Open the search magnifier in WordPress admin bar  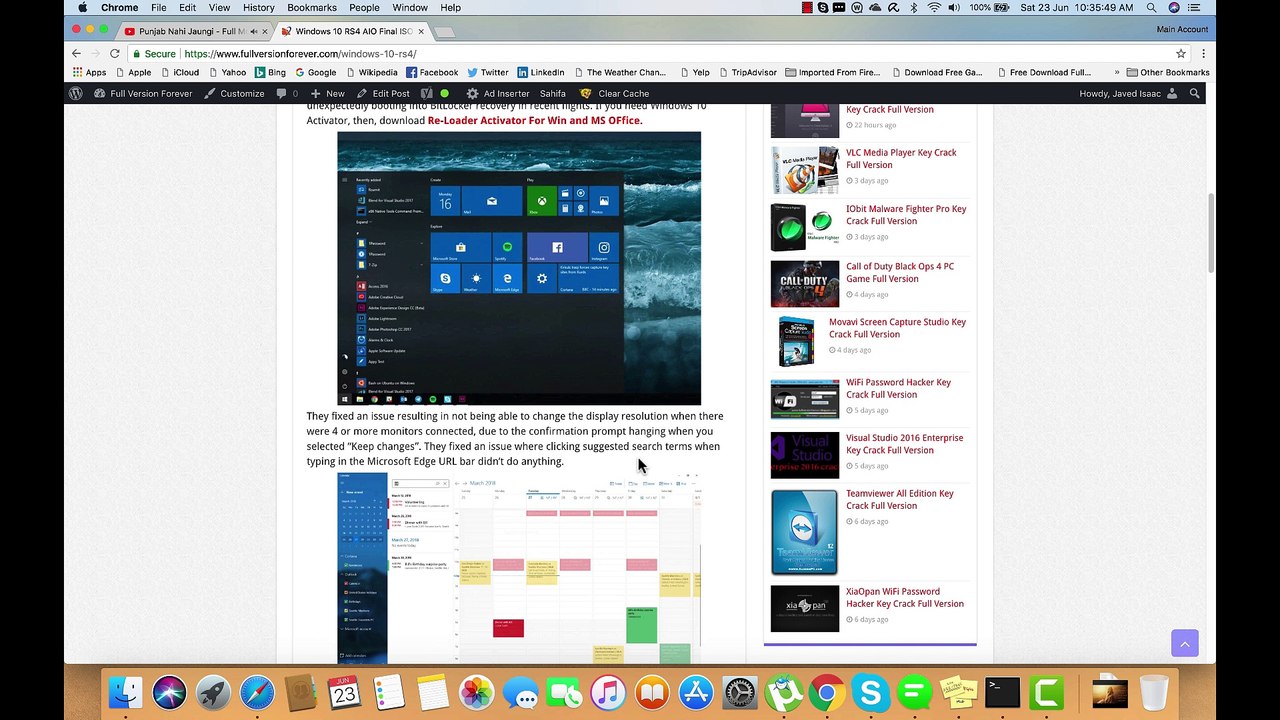[1195, 93]
